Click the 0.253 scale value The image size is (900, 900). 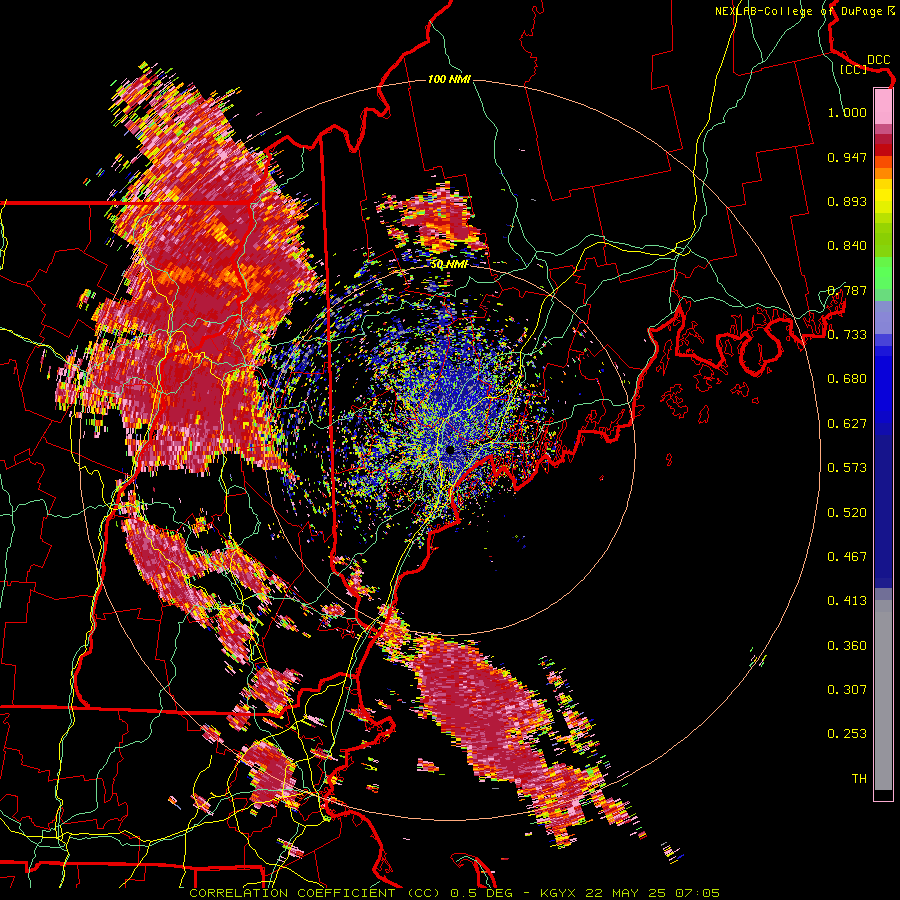(x=847, y=734)
